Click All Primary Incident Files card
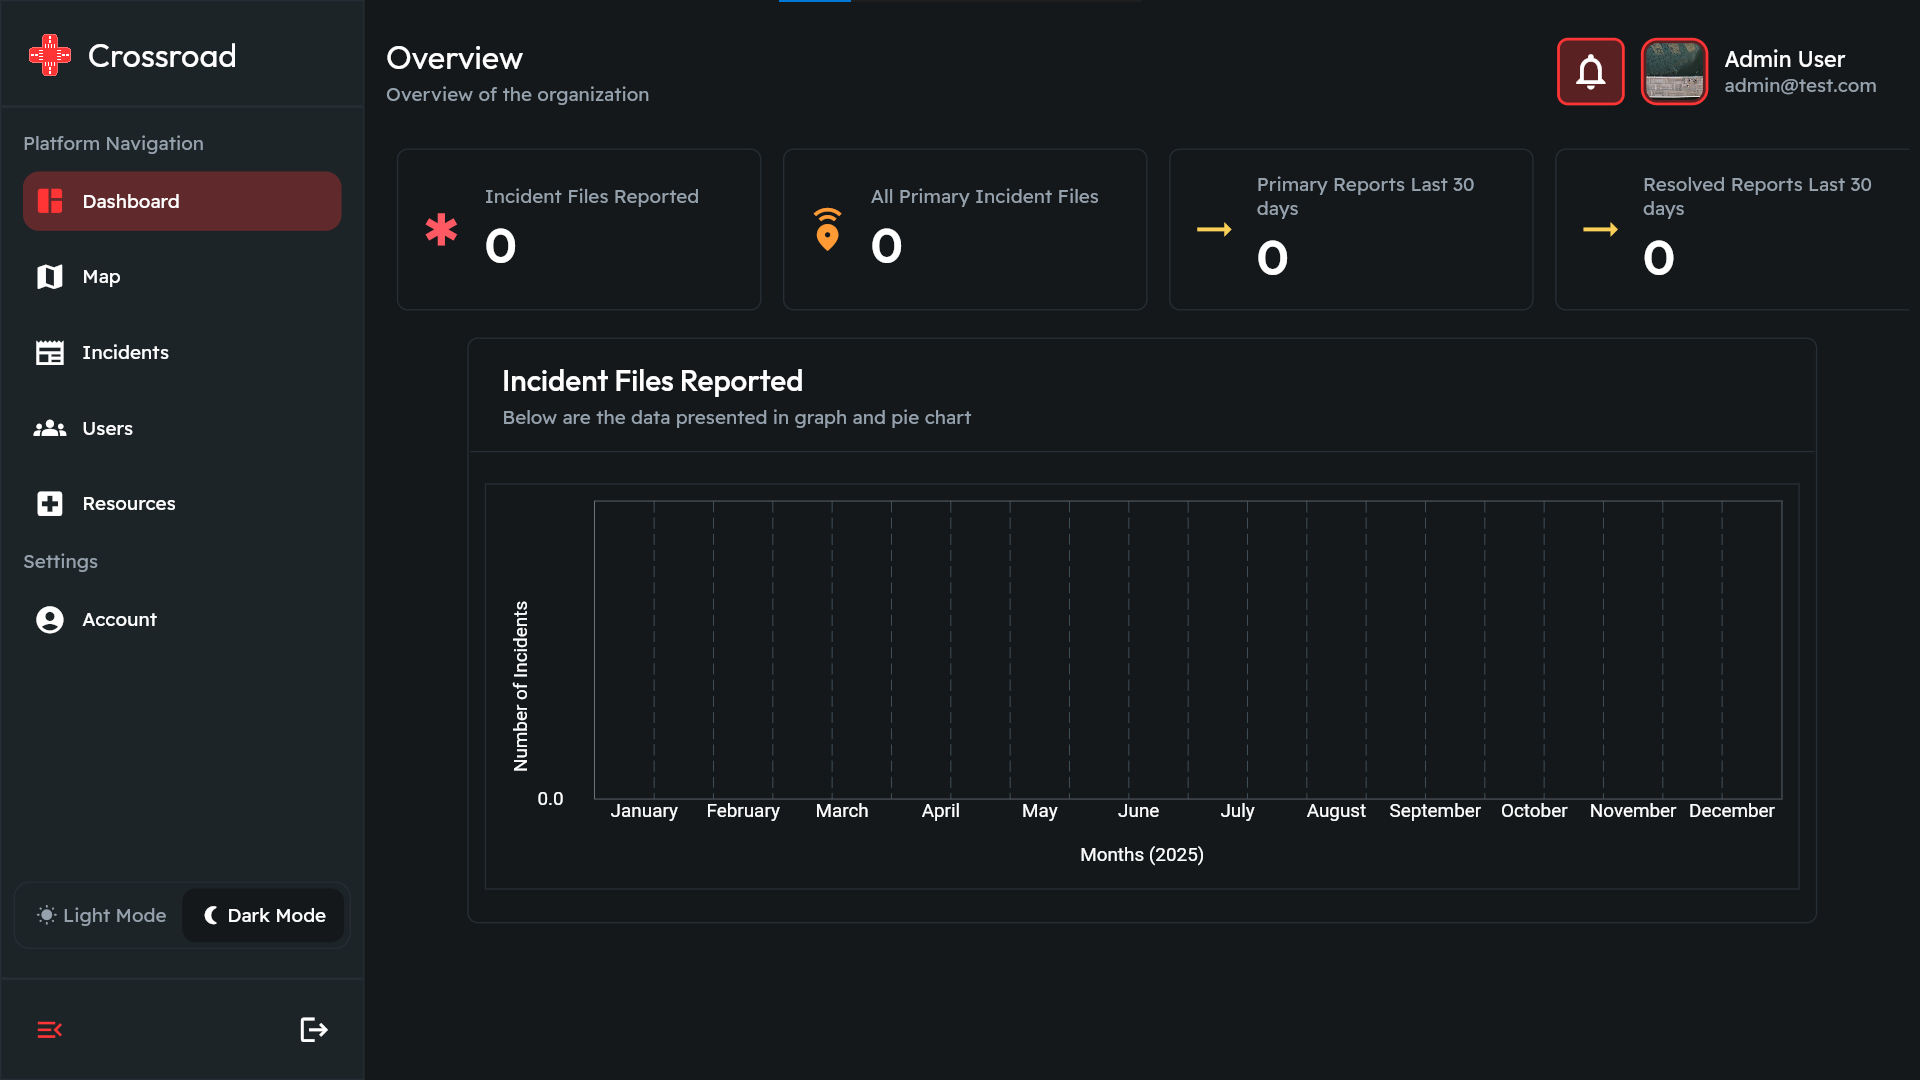The image size is (1920, 1080). click(x=964, y=230)
